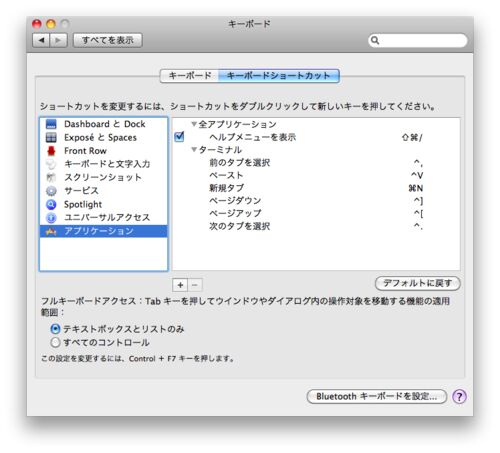The image size is (500, 453).
Task: Click the スクリーンショット label in list
Action: 103,177
